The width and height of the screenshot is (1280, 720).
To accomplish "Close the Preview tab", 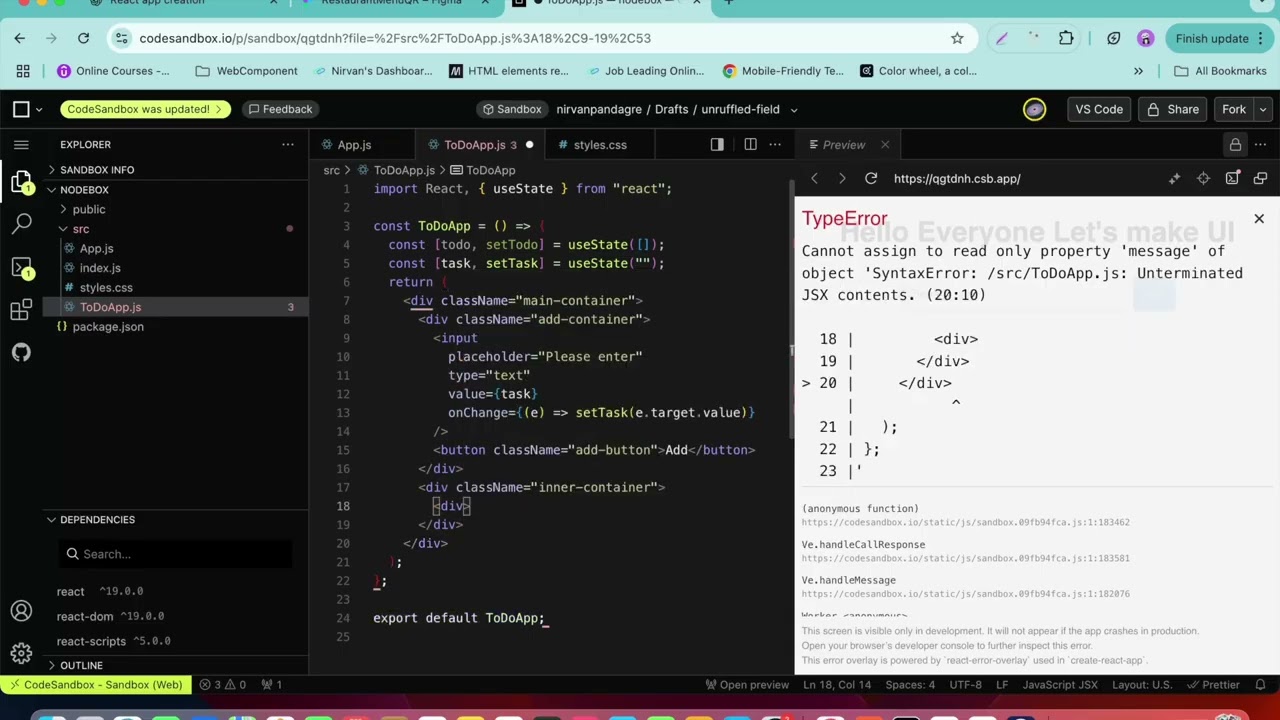I will point(885,145).
